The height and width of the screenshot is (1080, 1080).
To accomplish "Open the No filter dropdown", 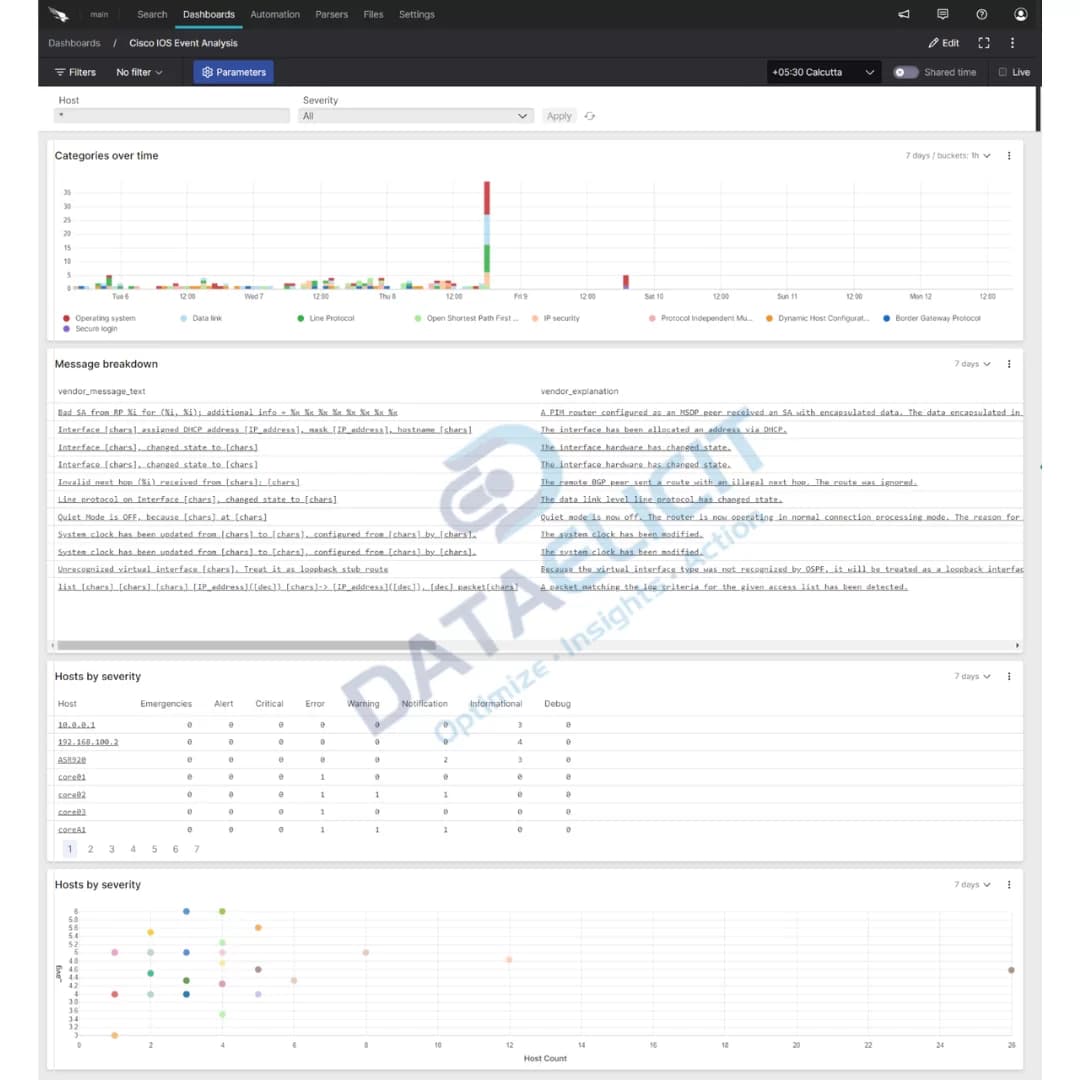I will coord(138,72).
